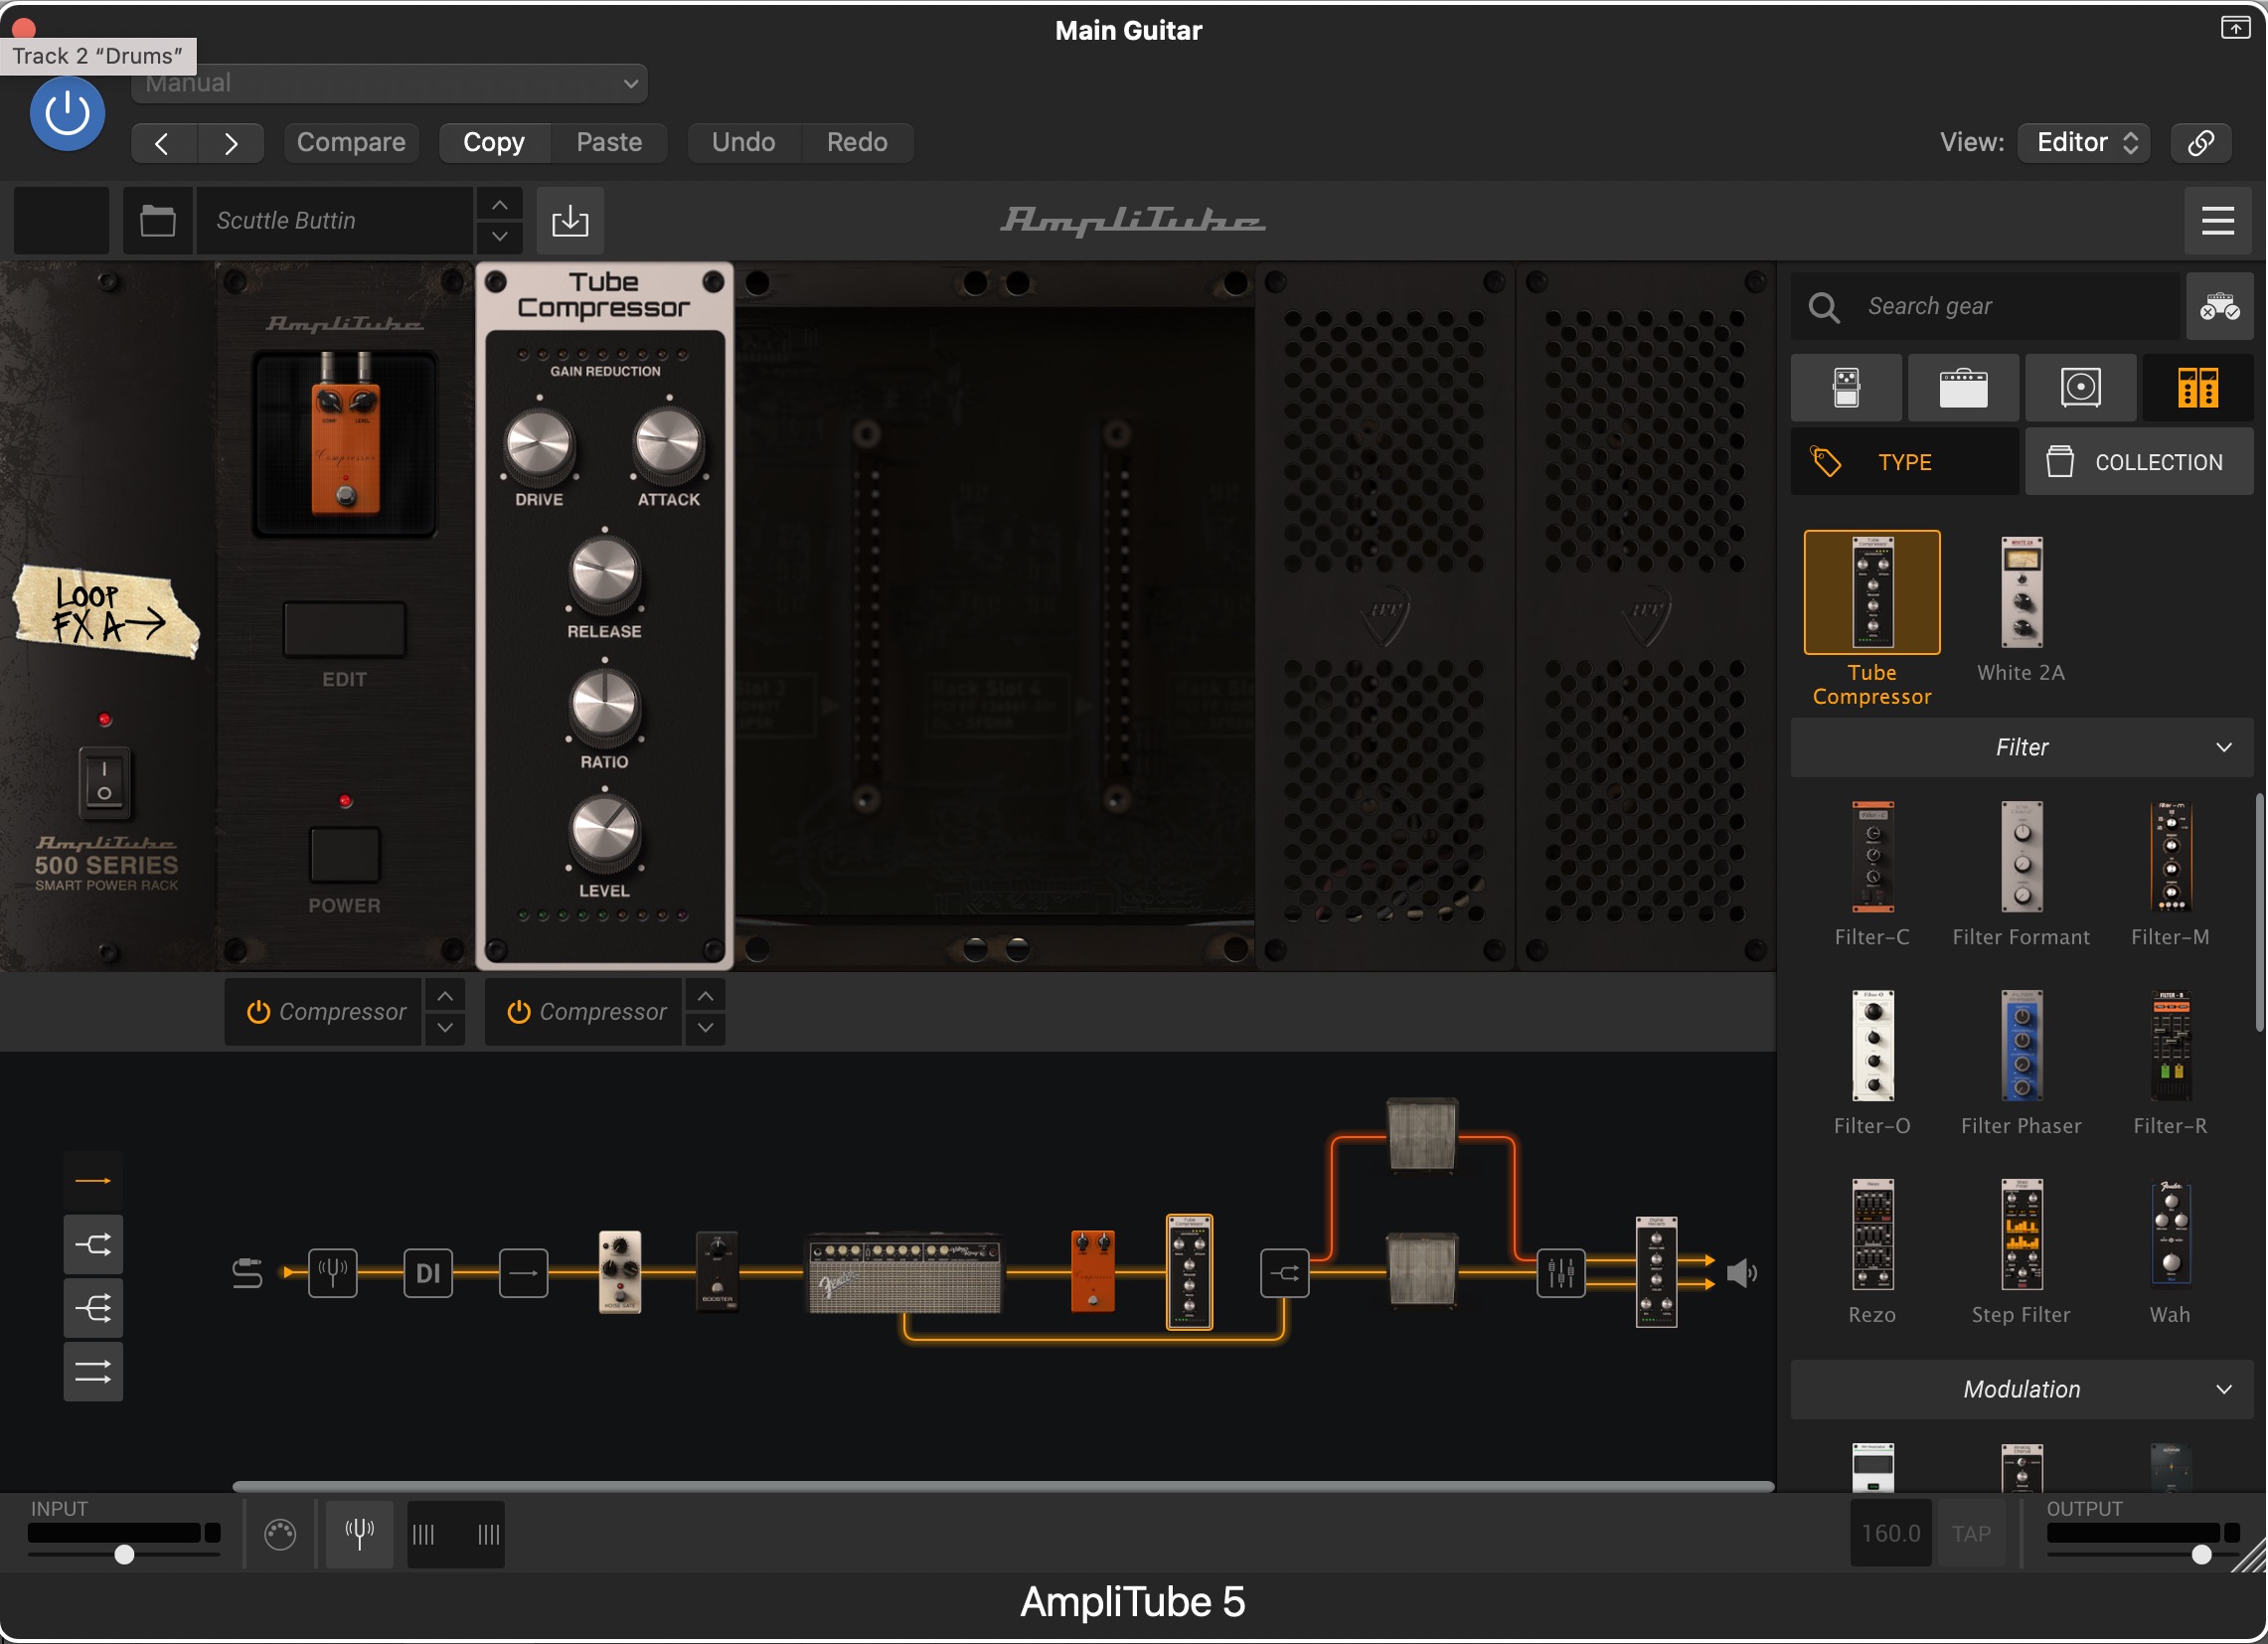
Task: Toggle the bottom bar tuner button
Action: 359,1534
